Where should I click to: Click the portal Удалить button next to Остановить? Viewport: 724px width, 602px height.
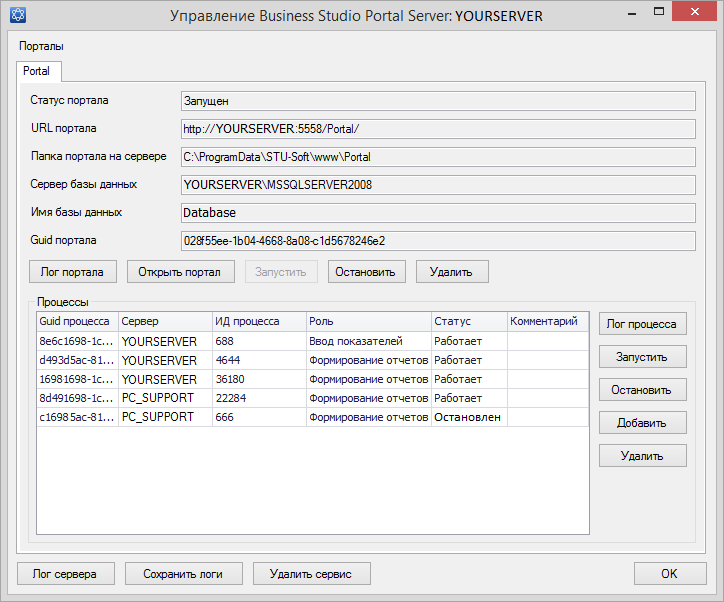452,272
